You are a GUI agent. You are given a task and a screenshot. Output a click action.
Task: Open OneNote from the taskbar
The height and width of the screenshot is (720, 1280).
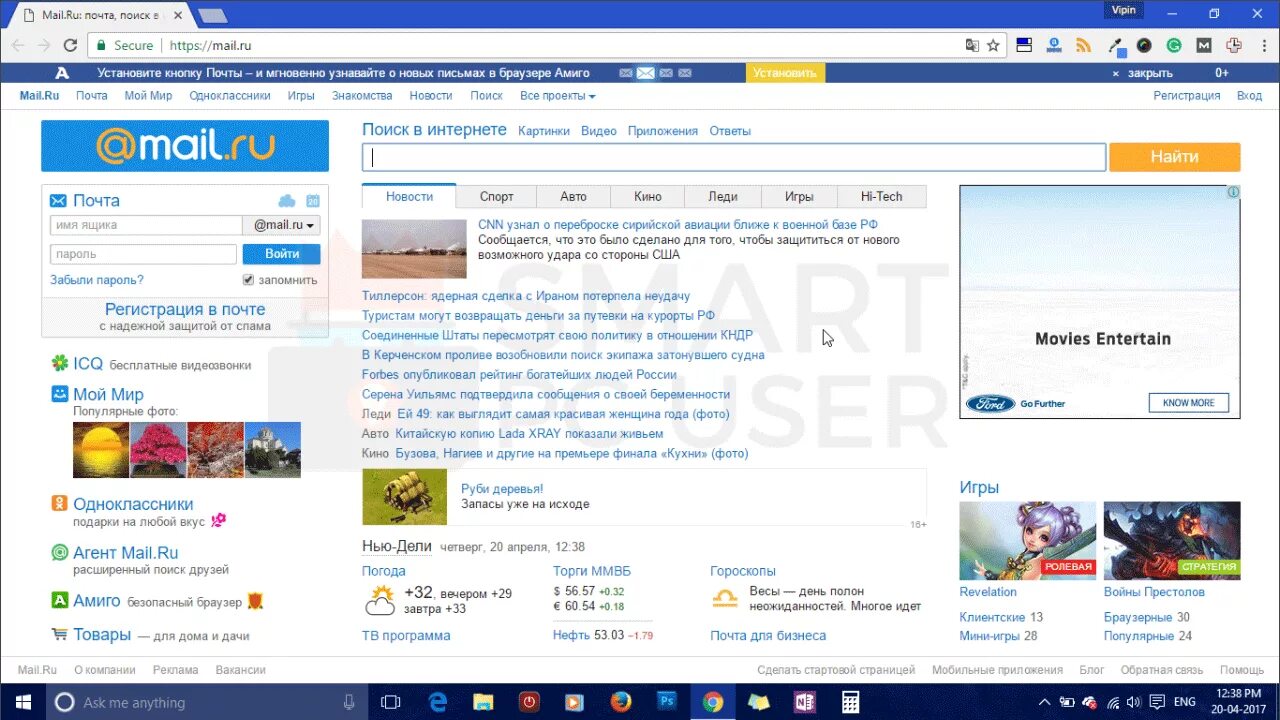click(803, 702)
